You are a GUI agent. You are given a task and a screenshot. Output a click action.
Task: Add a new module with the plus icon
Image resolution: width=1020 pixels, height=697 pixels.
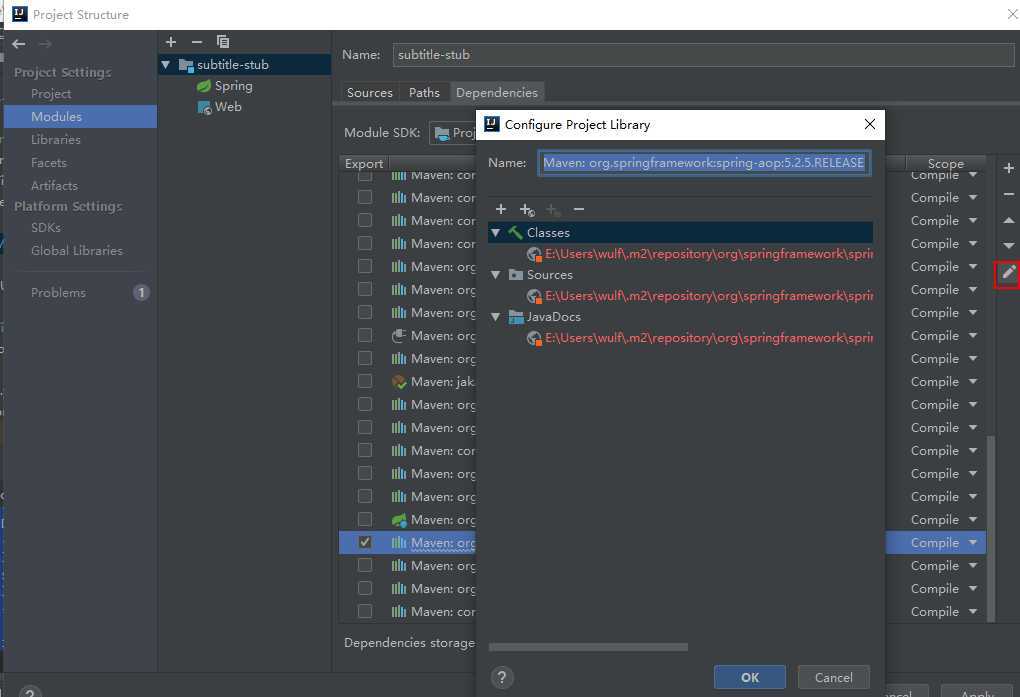click(171, 42)
